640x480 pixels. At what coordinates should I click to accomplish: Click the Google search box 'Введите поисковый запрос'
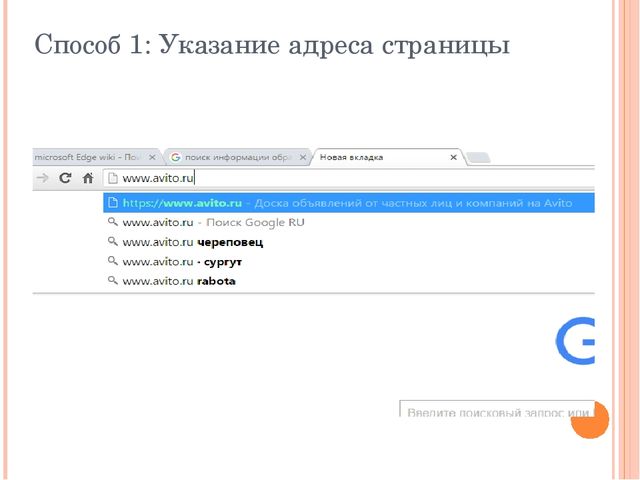[x=497, y=409]
